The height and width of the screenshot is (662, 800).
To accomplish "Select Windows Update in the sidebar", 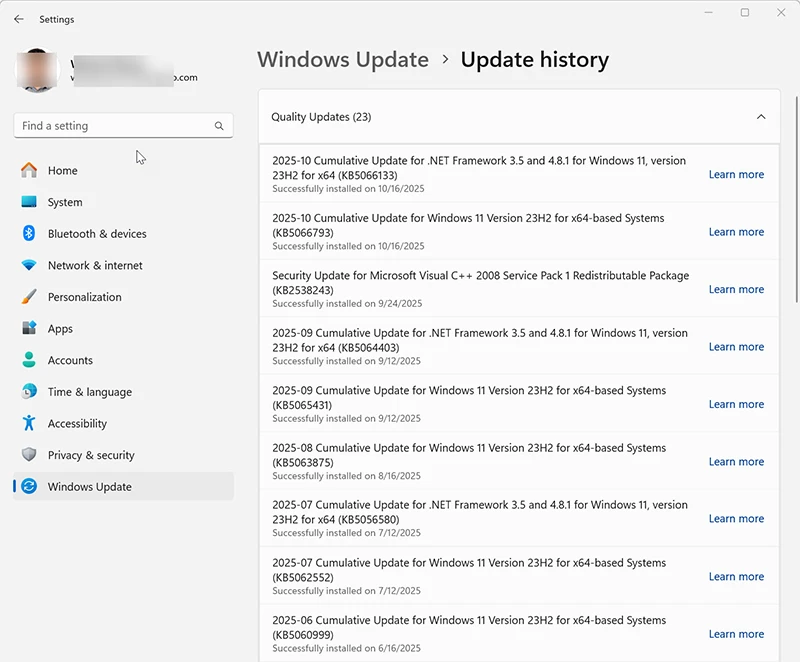I will click(90, 487).
